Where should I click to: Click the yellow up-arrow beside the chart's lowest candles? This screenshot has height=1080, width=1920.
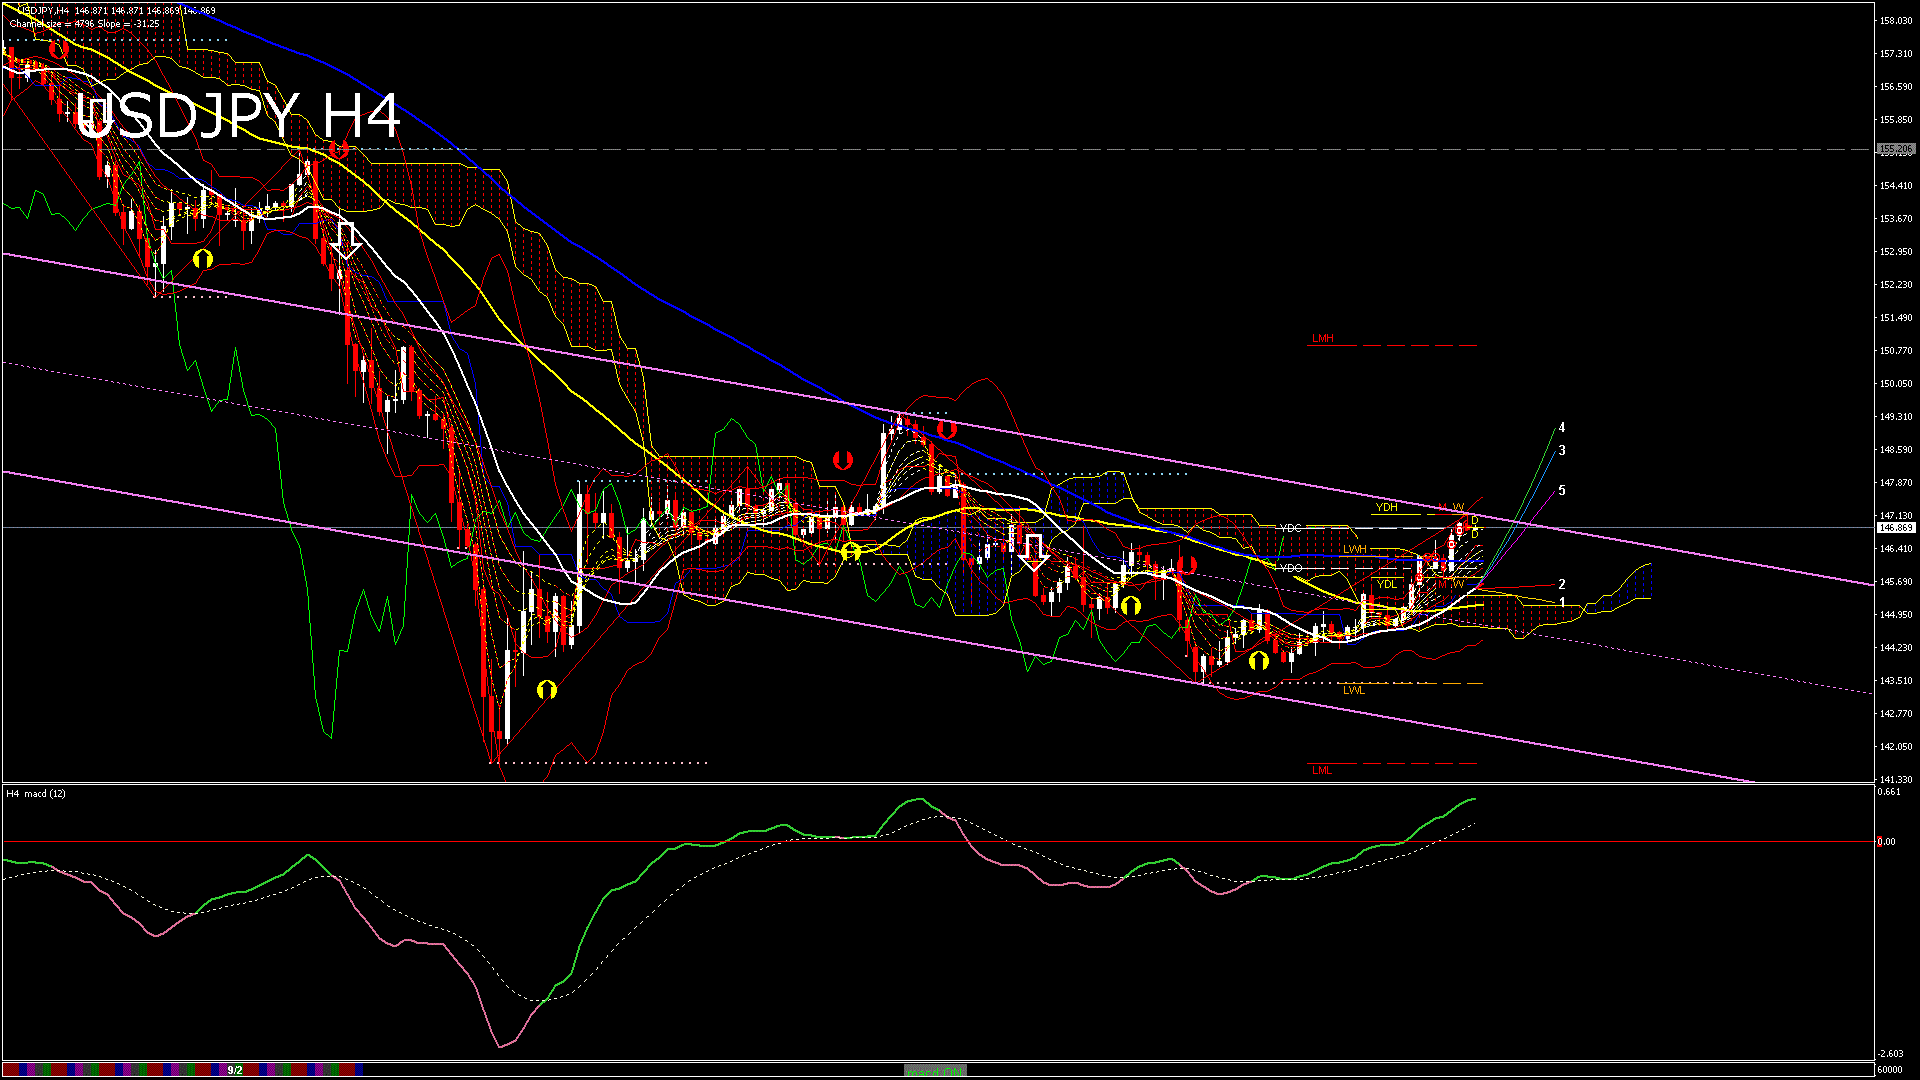pos(547,689)
